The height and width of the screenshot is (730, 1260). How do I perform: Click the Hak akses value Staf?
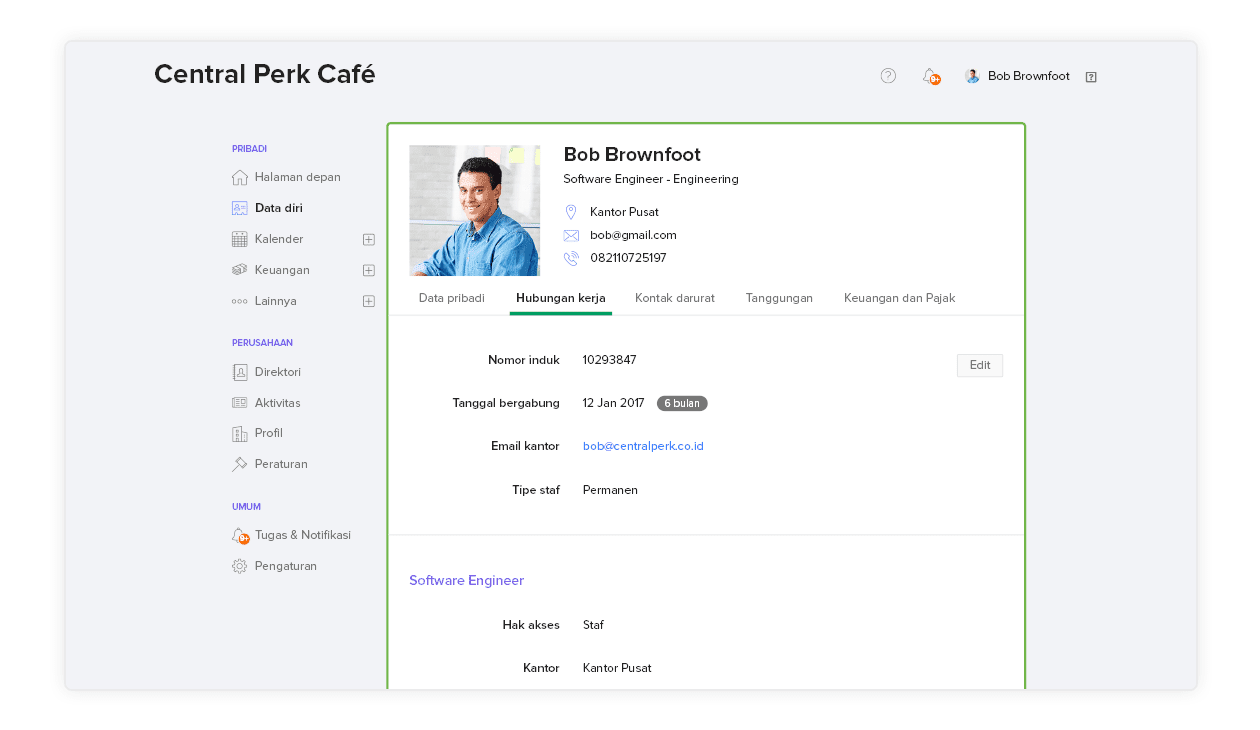(593, 625)
